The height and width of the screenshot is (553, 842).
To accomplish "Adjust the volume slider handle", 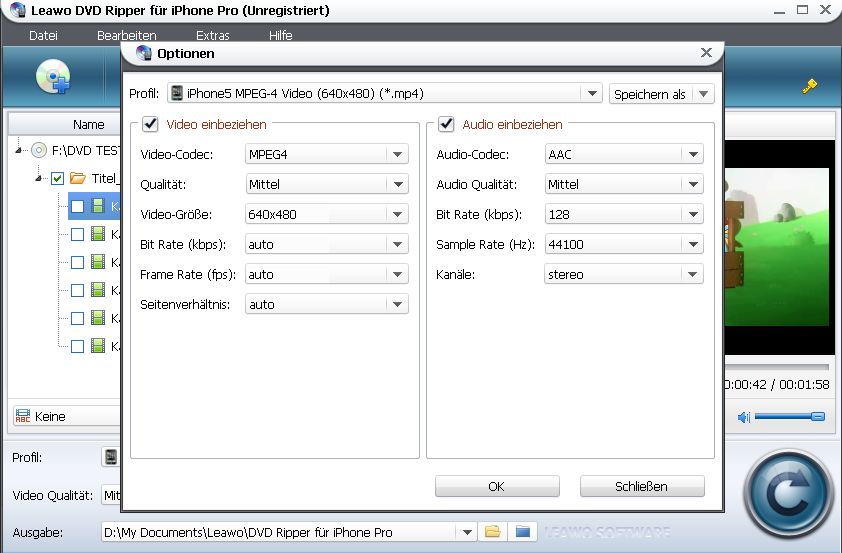I will (x=818, y=417).
